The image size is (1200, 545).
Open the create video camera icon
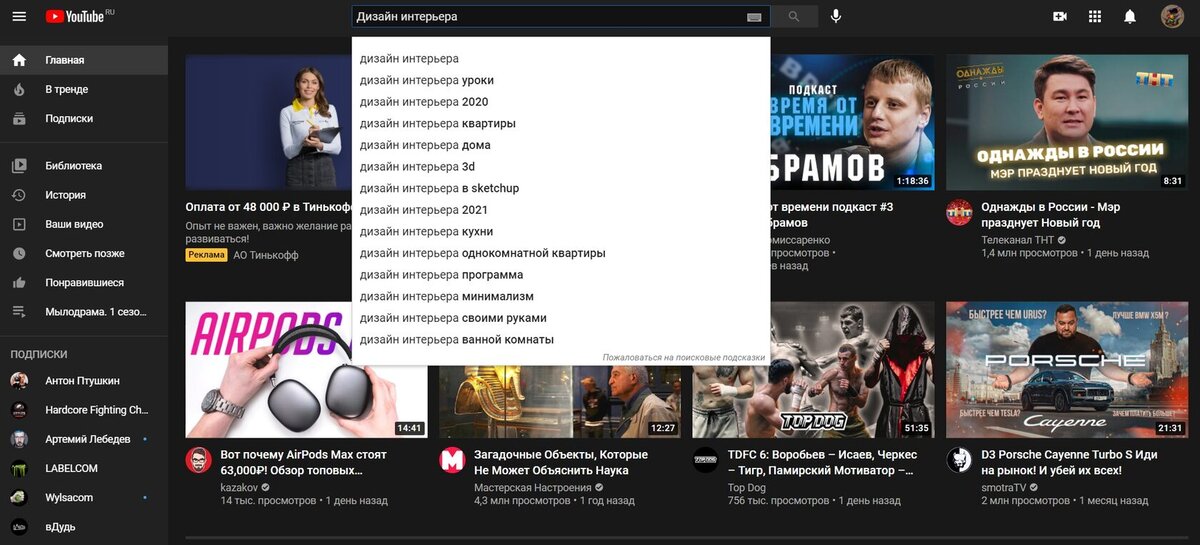pyautogui.click(x=1060, y=17)
